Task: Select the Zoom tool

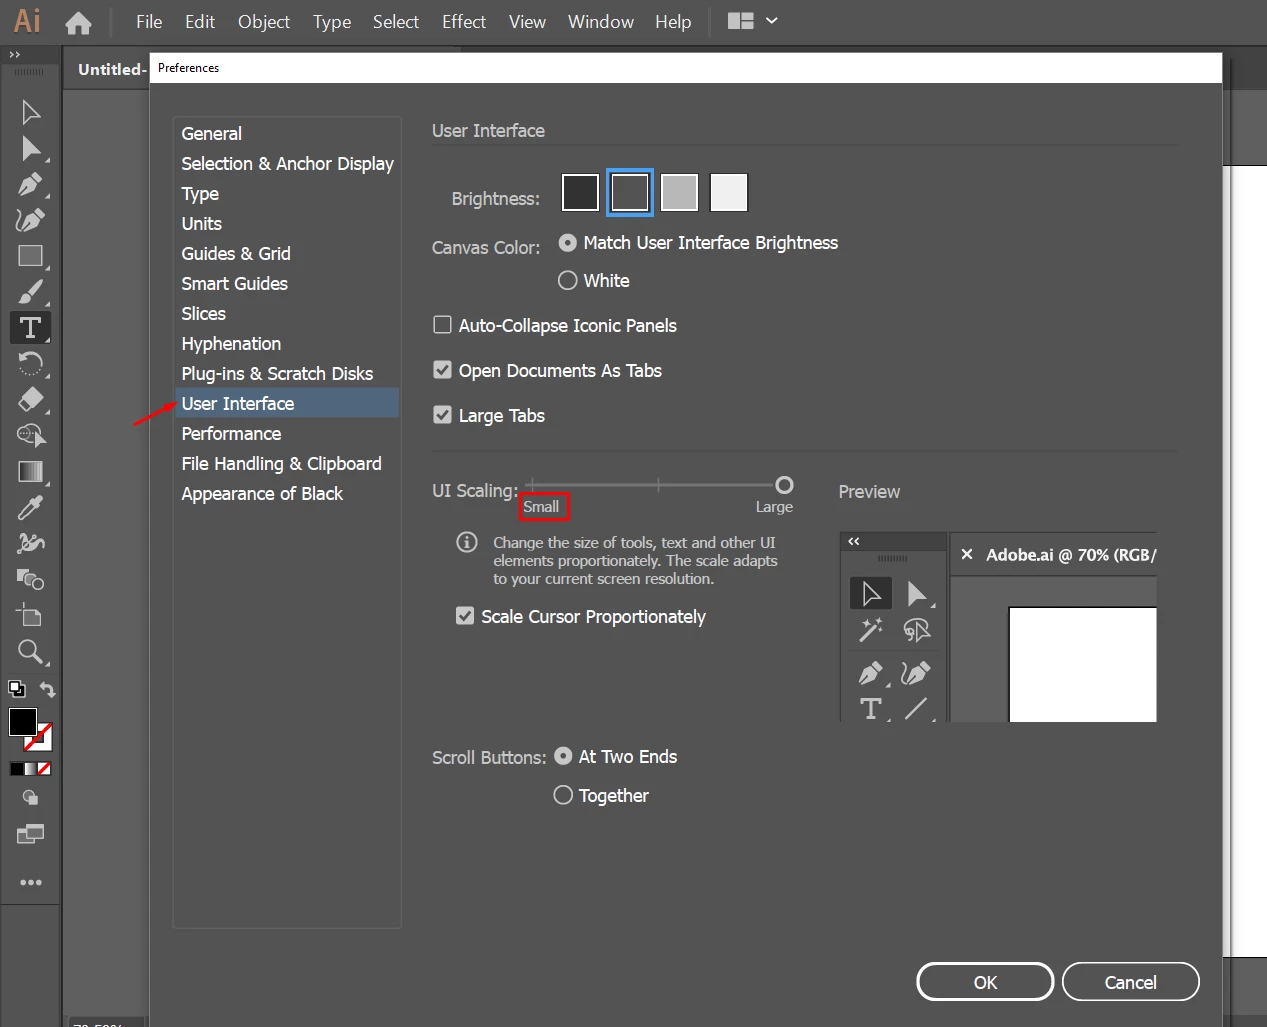Action: pos(30,652)
